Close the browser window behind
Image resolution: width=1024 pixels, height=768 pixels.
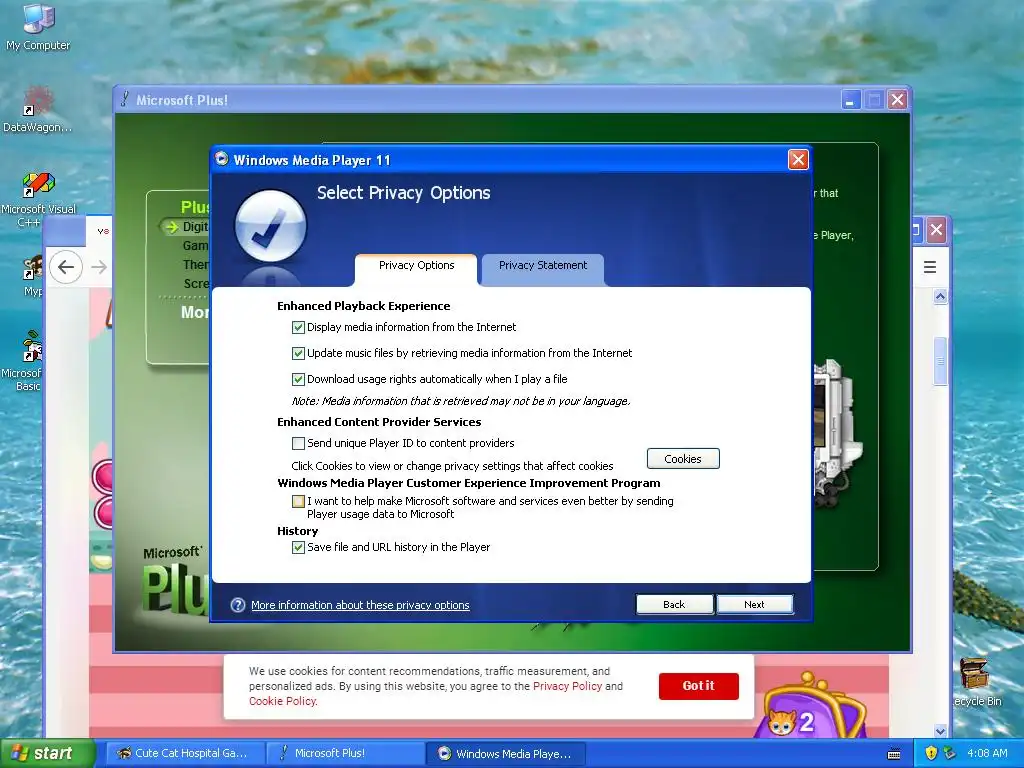tap(936, 230)
